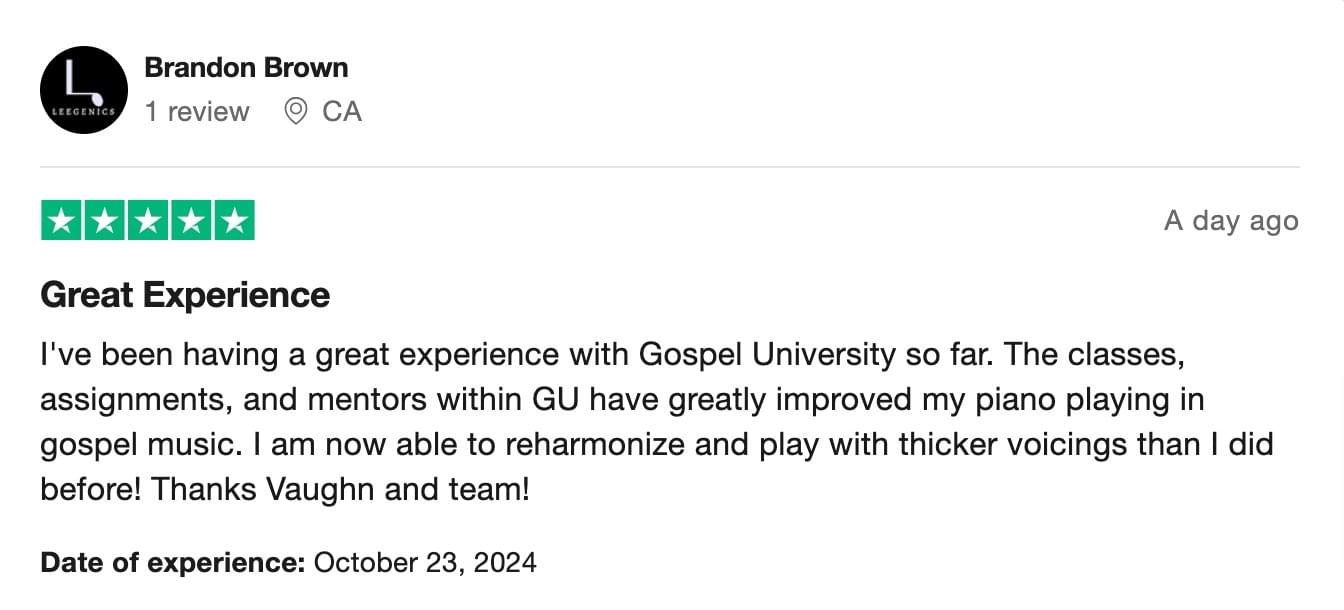Click the CA location label
Screen dimensions: 1344x610
(342, 111)
